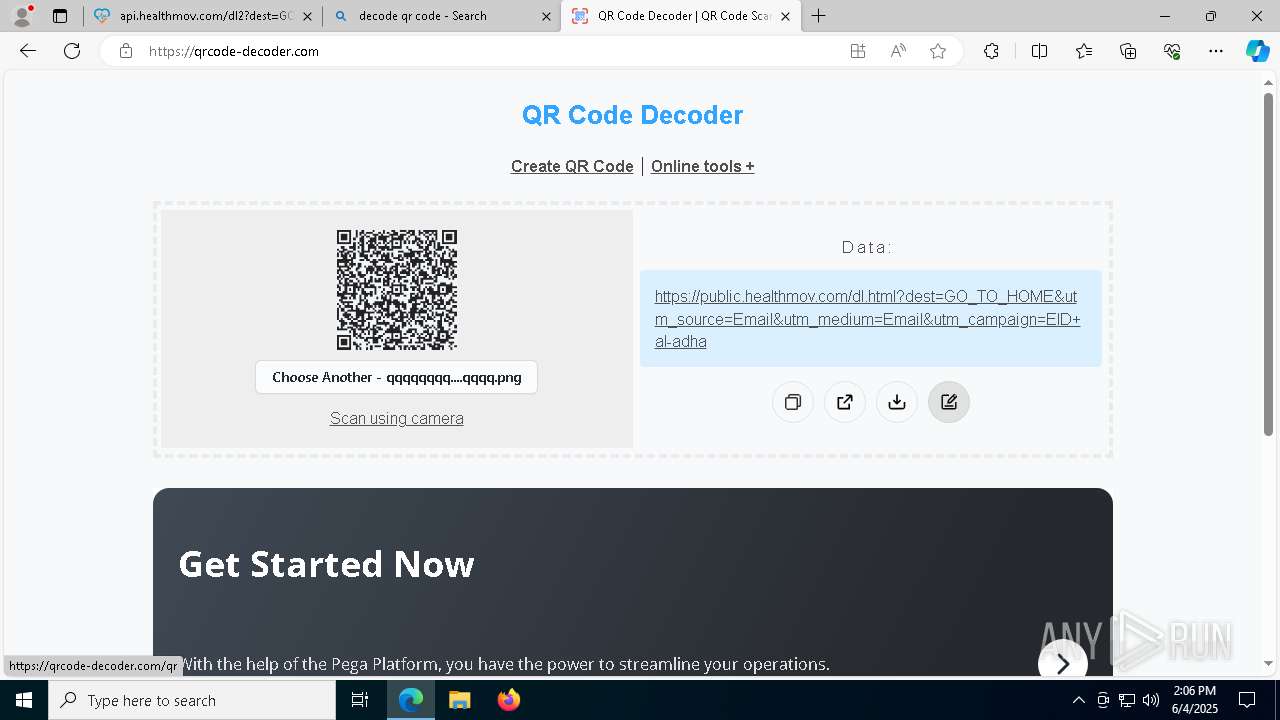This screenshot has width=1280, height=720.
Task: Show hidden system tray icons
Action: click(x=1078, y=700)
